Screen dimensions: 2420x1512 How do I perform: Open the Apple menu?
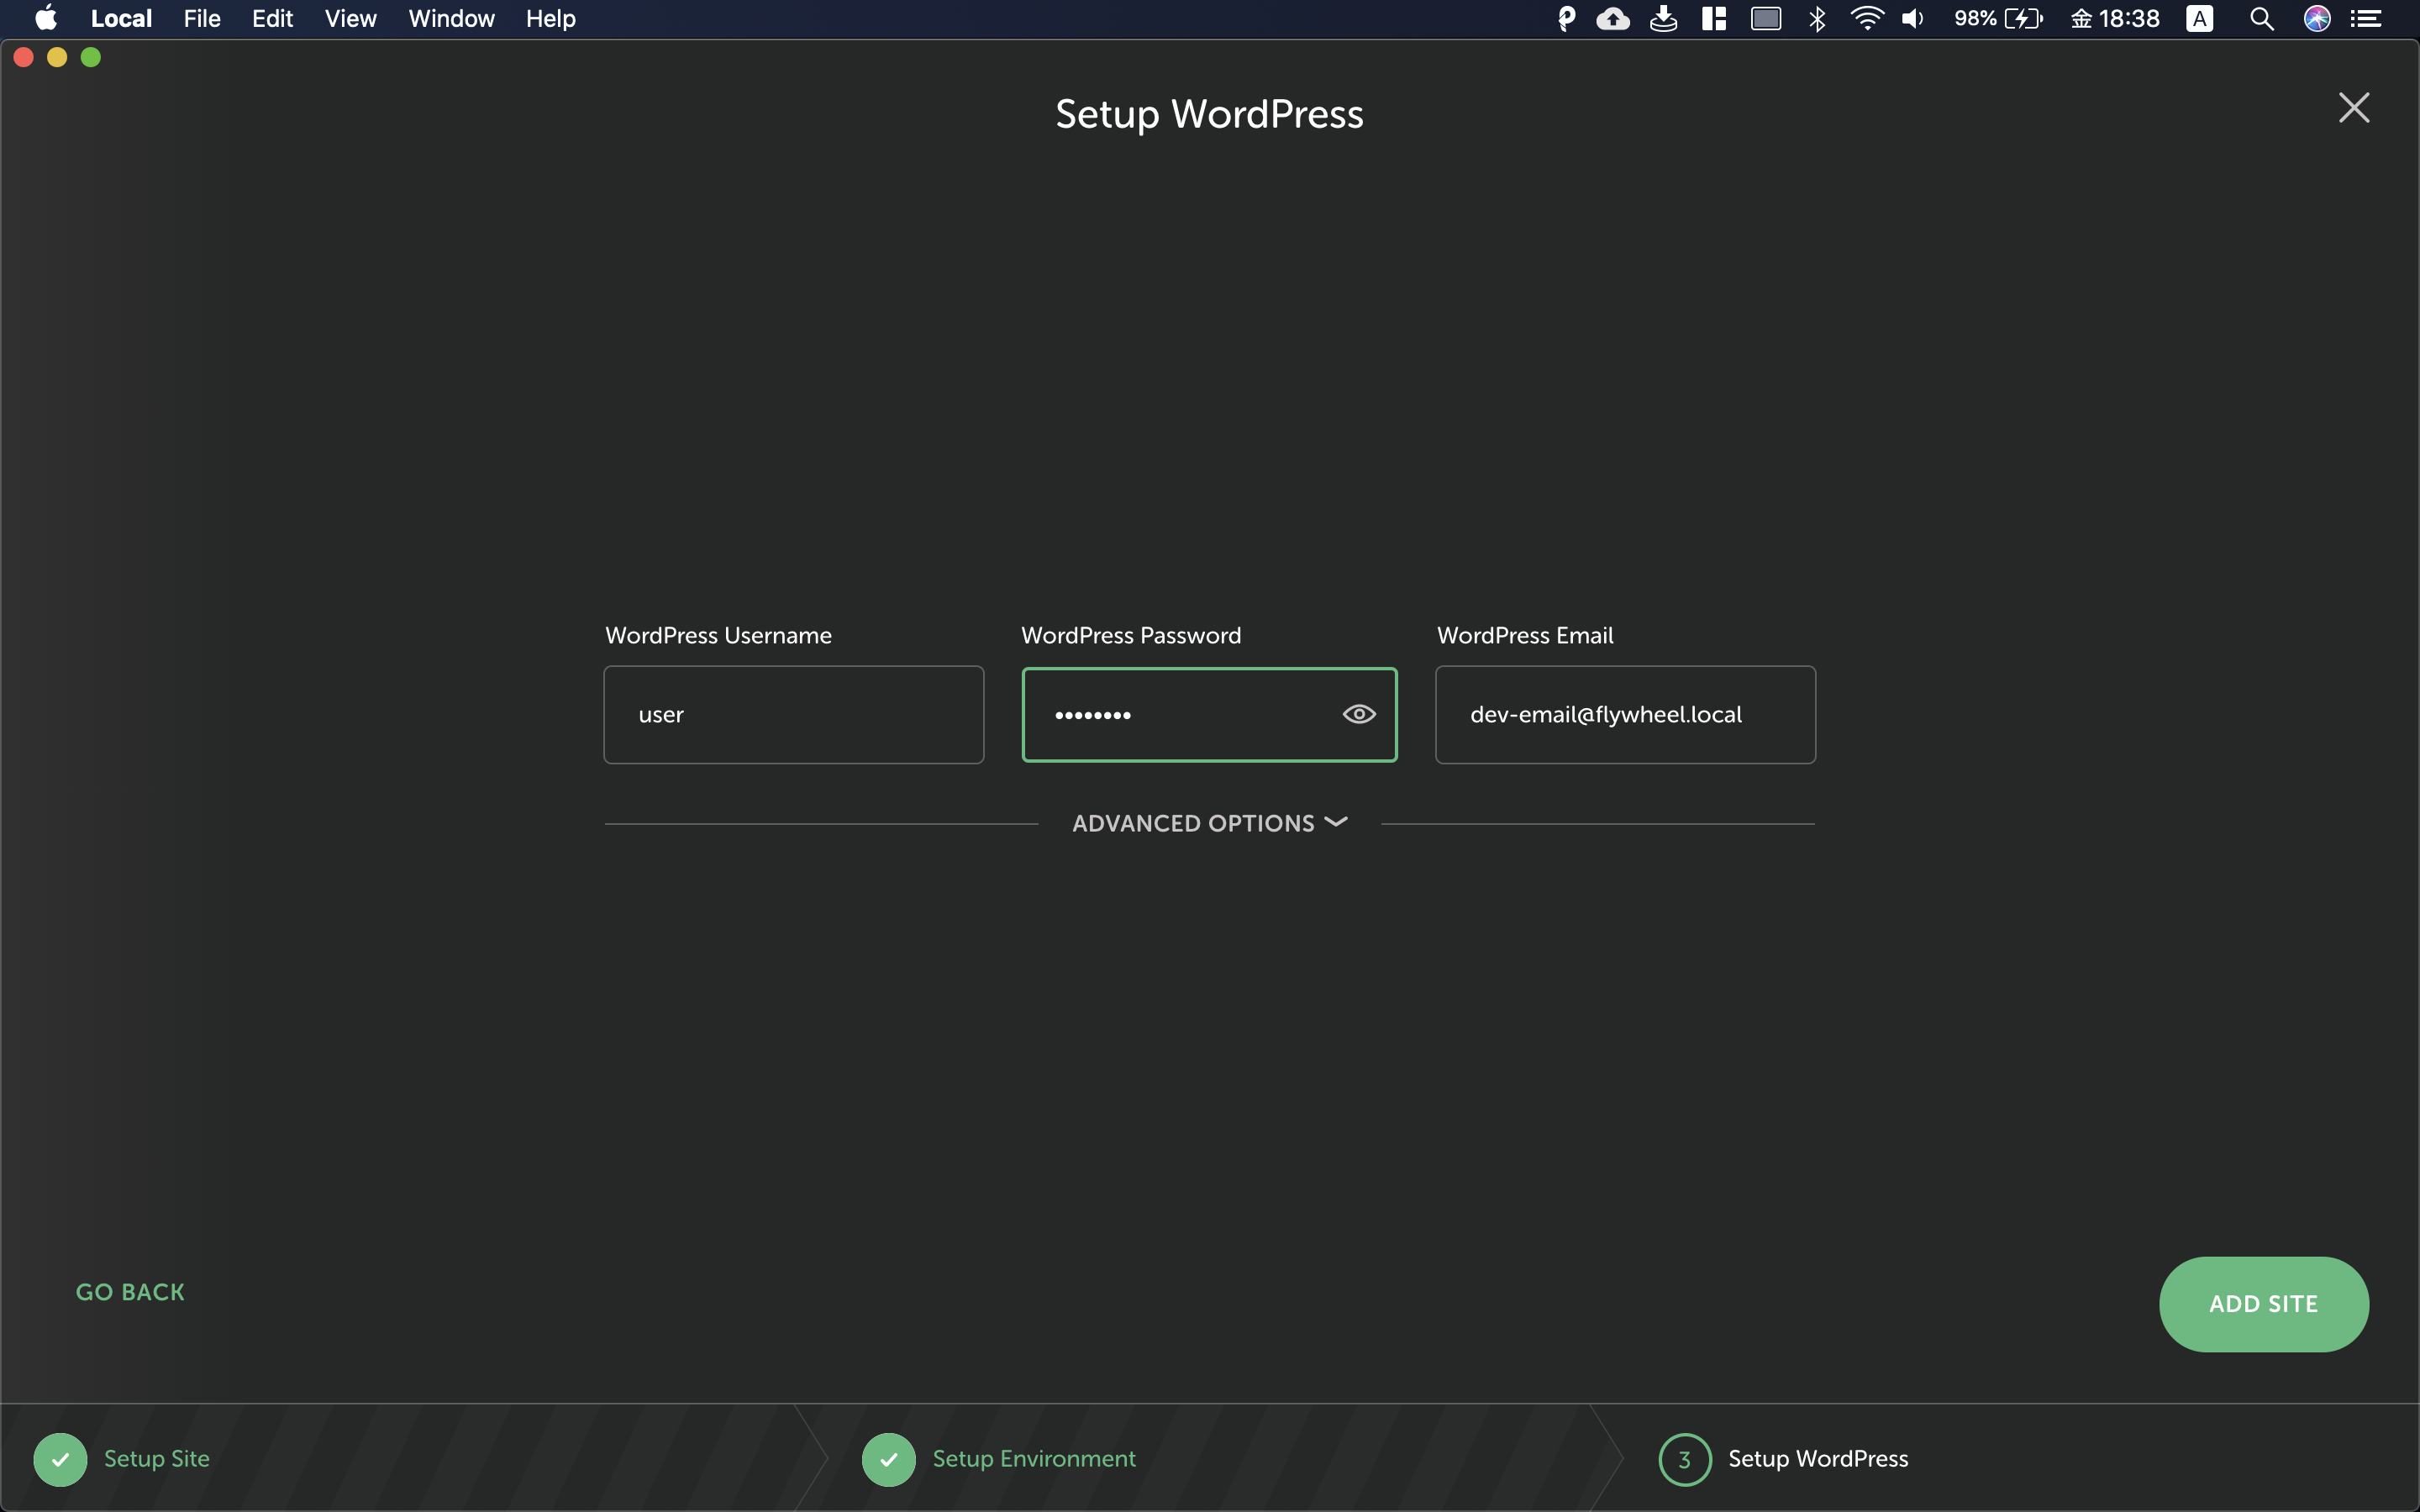(x=46, y=18)
